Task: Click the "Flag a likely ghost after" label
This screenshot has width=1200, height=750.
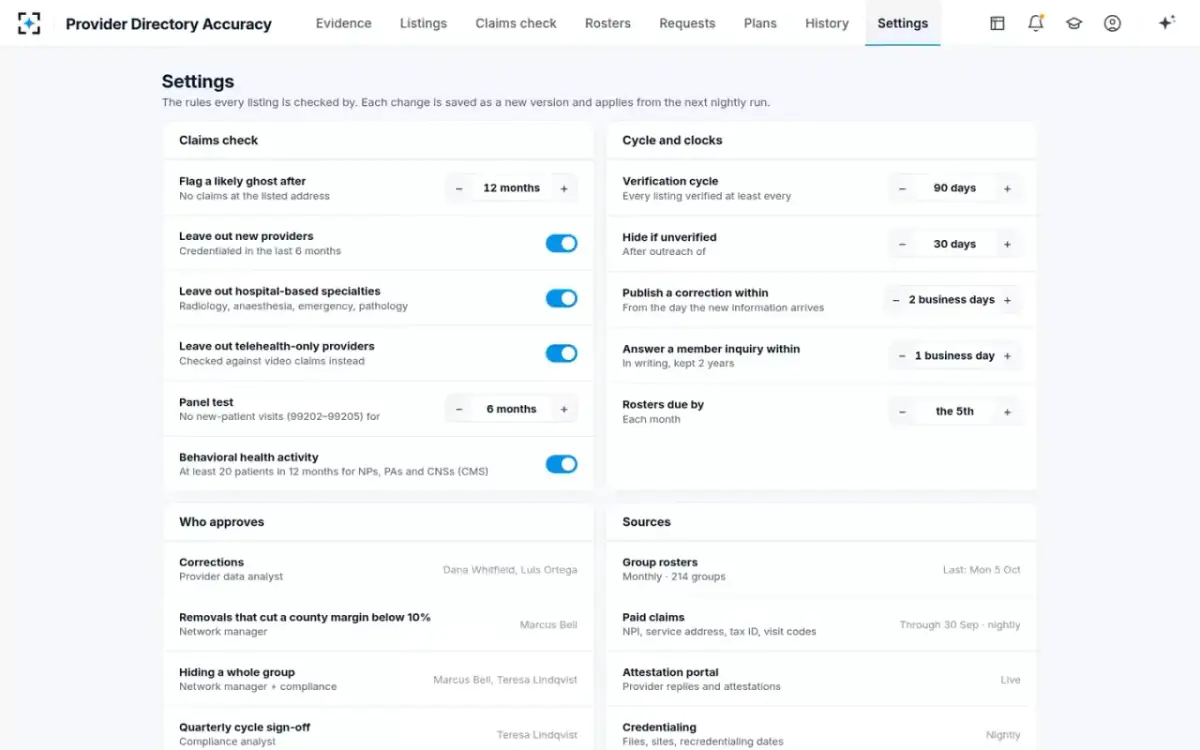Action: click(x=242, y=182)
